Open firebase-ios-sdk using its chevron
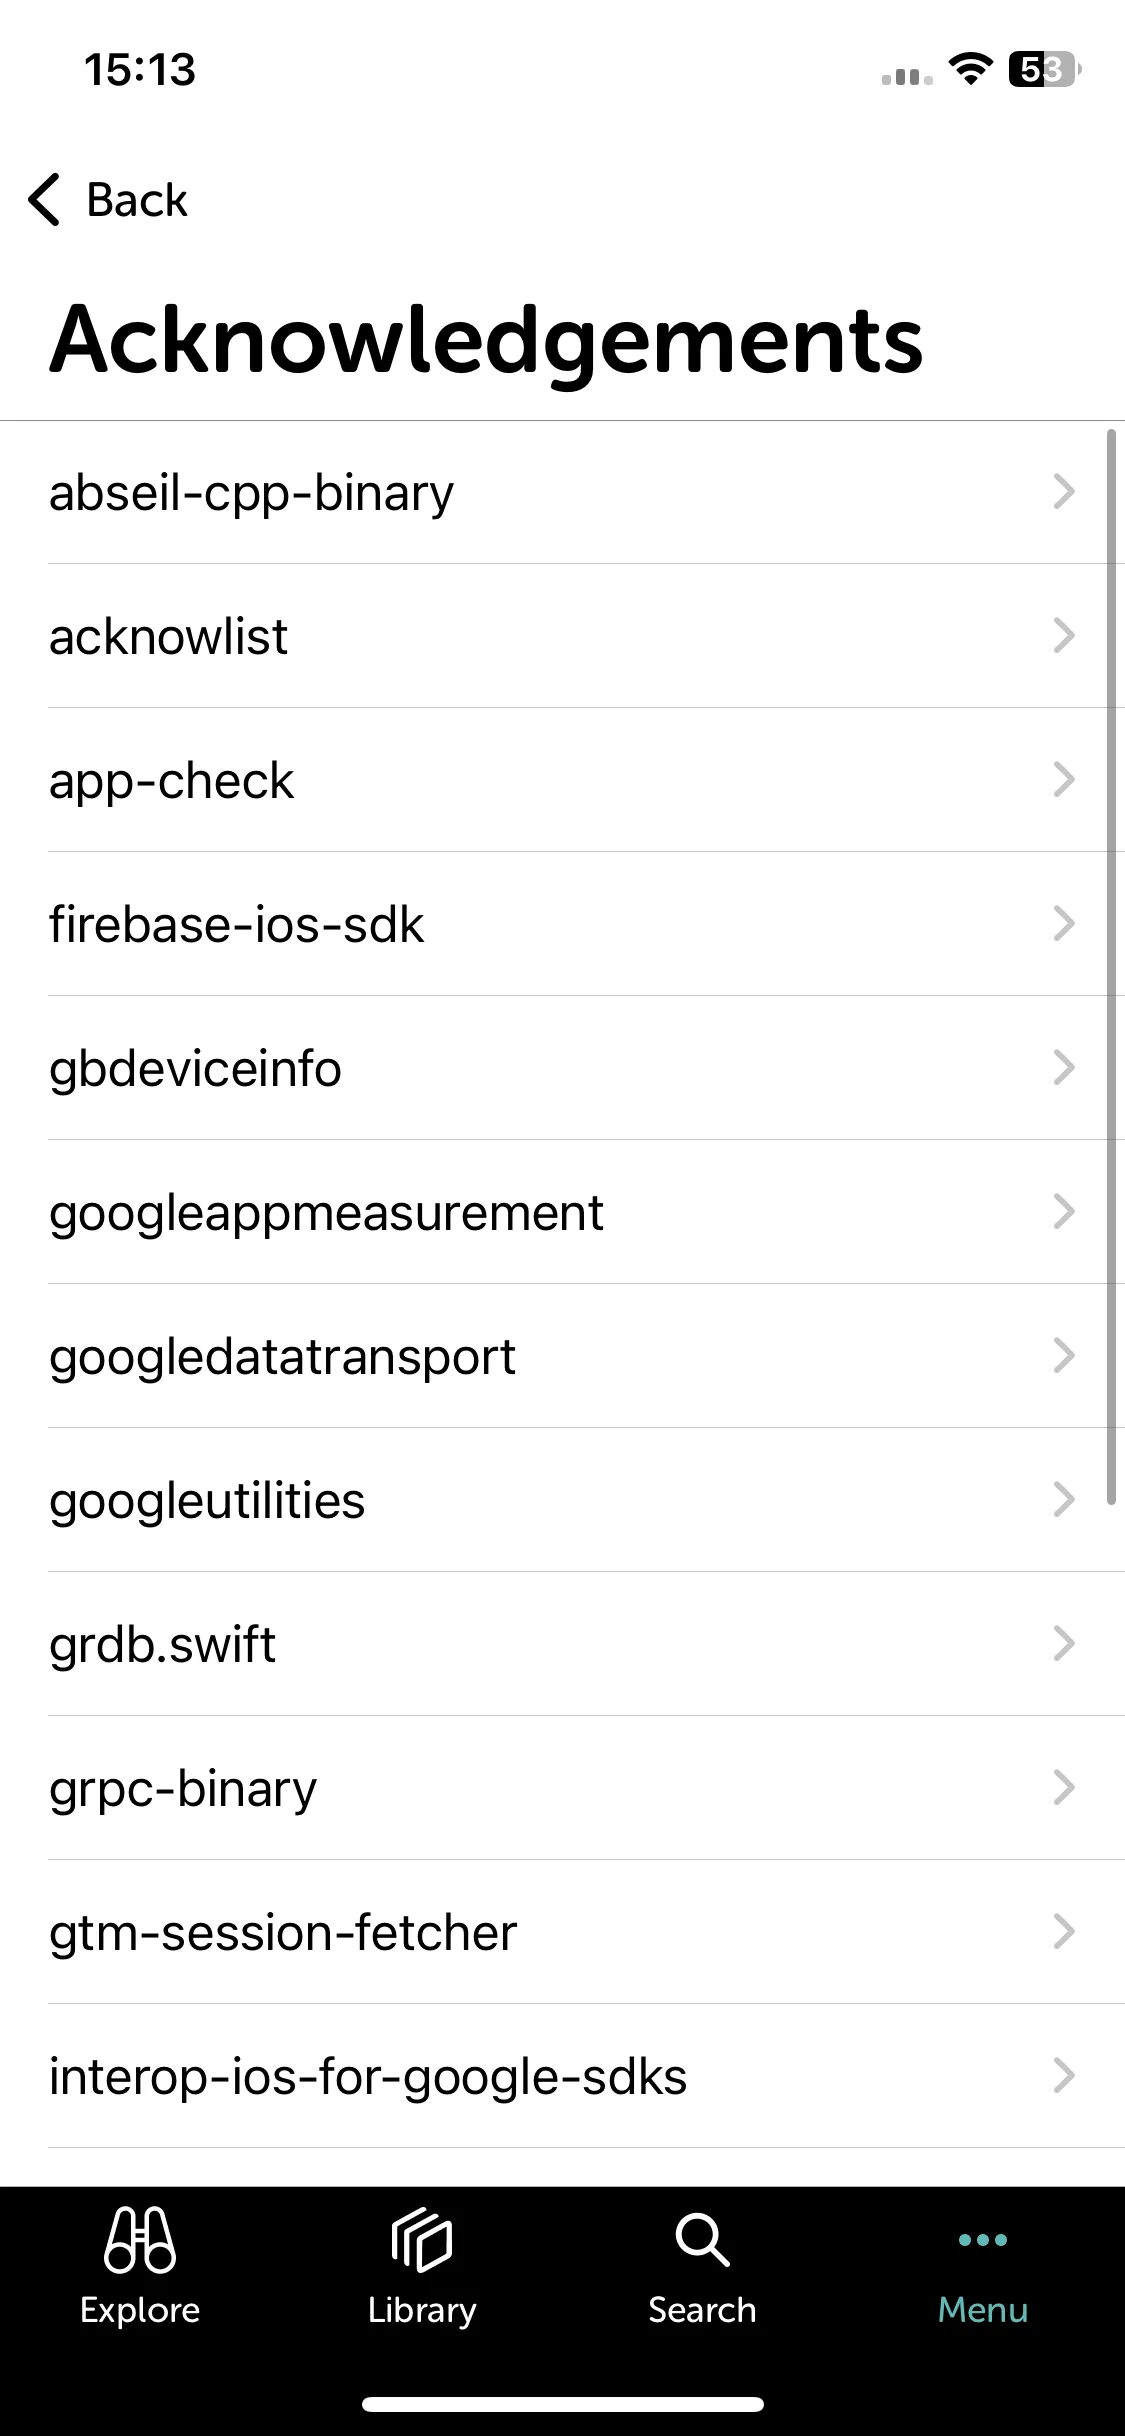 point(1064,924)
